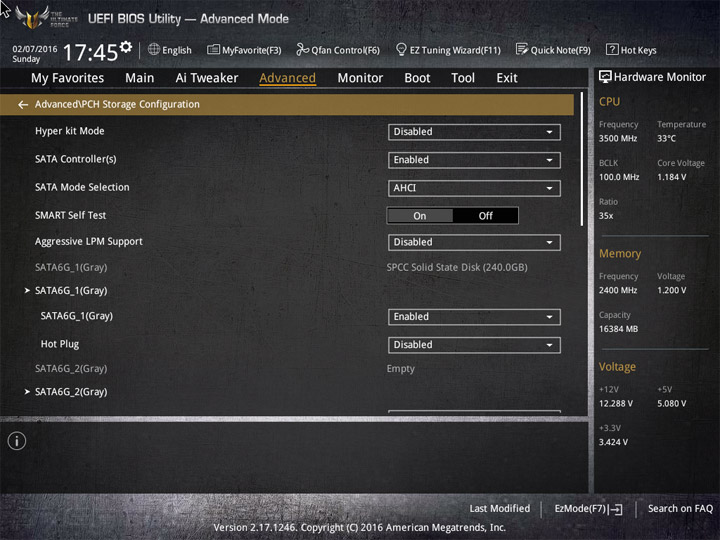Image resolution: width=720 pixels, height=540 pixels.
Task: Click the EzMode(F7) button
Action: coord(588,509)
